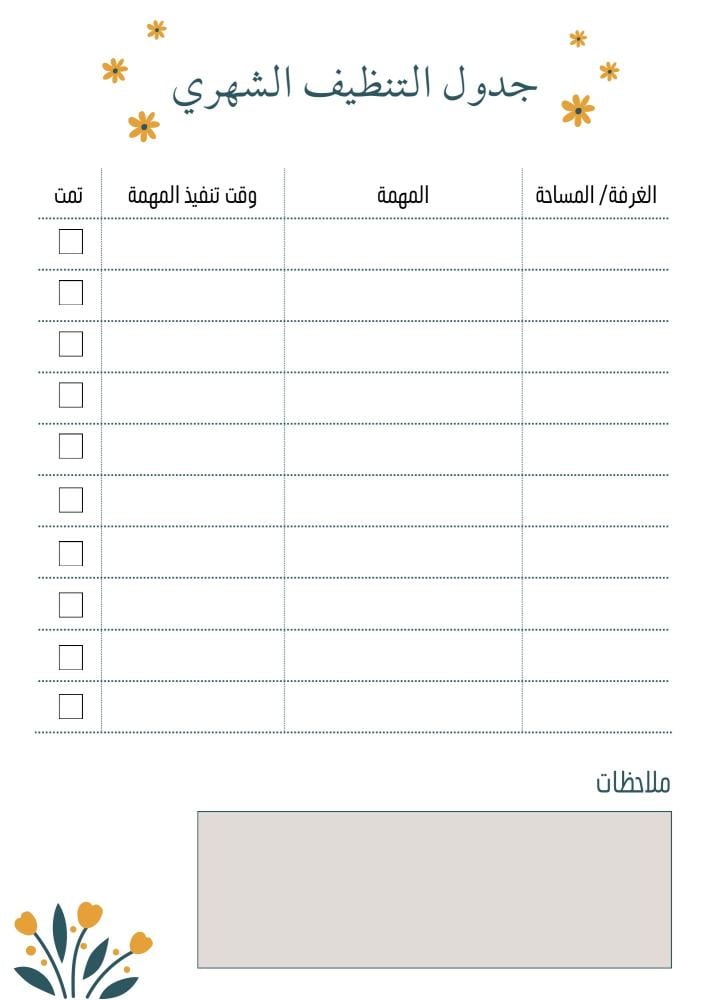Image resolution: width=707 pixels, height=1000 pixels.
Task: Check the first row's تمت checkbox
Action: [71, 242]
